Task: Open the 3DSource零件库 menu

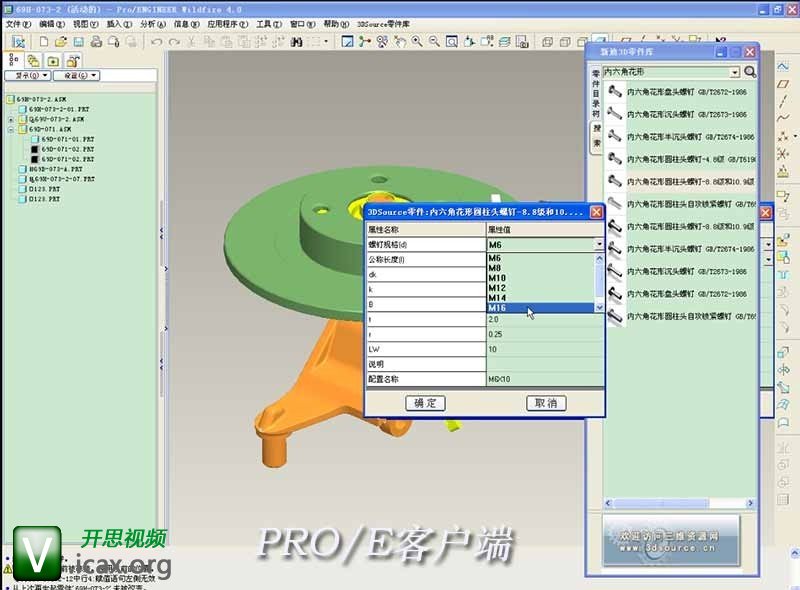Action: click(383, 24)
